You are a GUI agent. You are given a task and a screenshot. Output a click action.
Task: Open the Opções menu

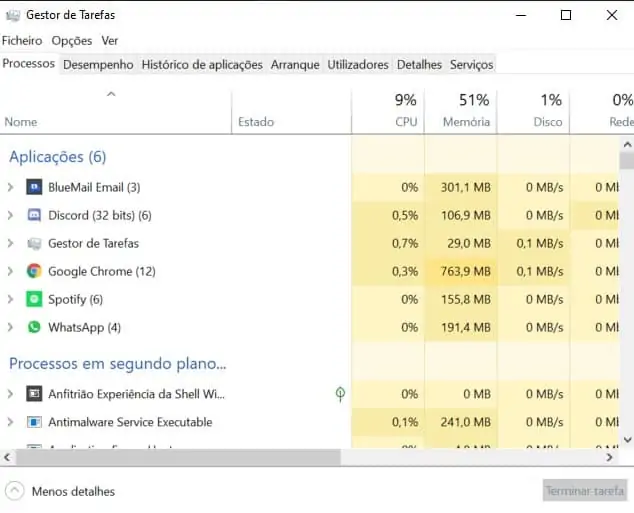[x=72, y=41]
